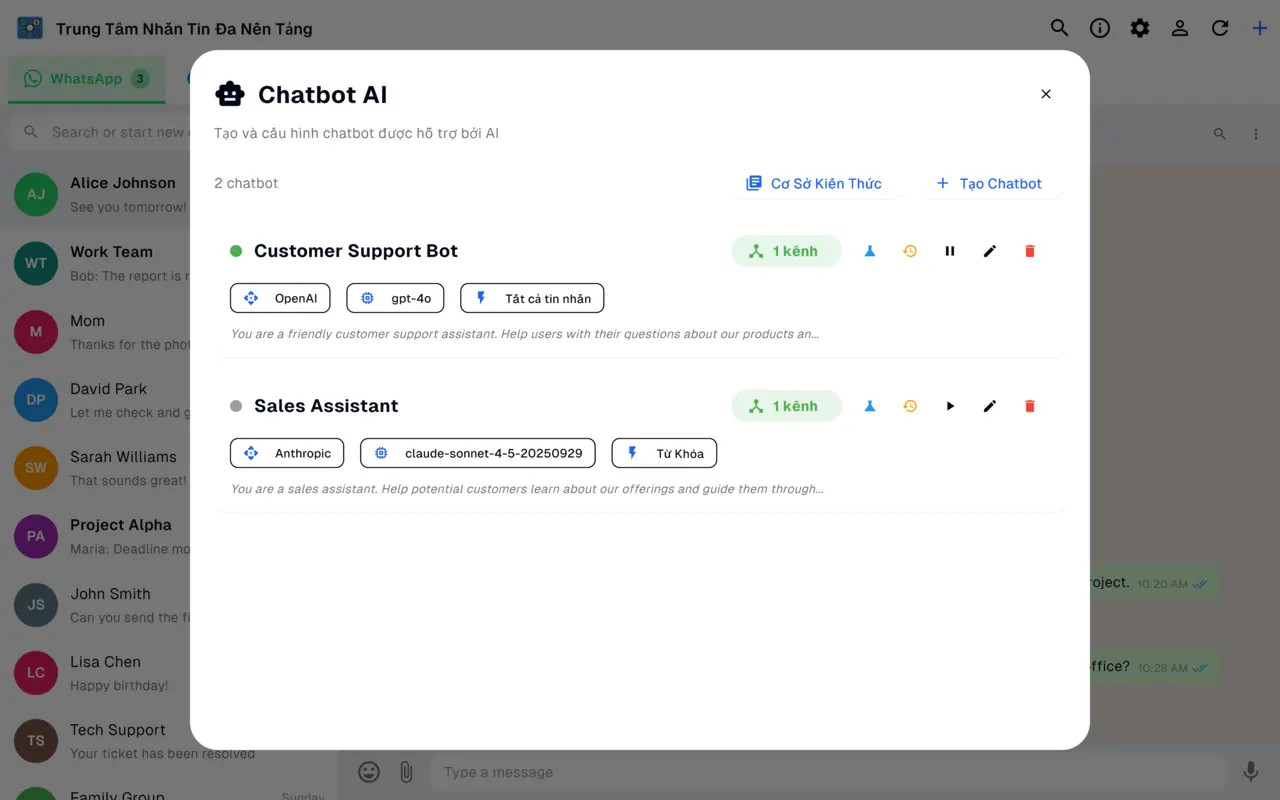Viewport: 1280px width, 800px height.
Task: Click the Sales Assistant name
Action: [326, 406]
